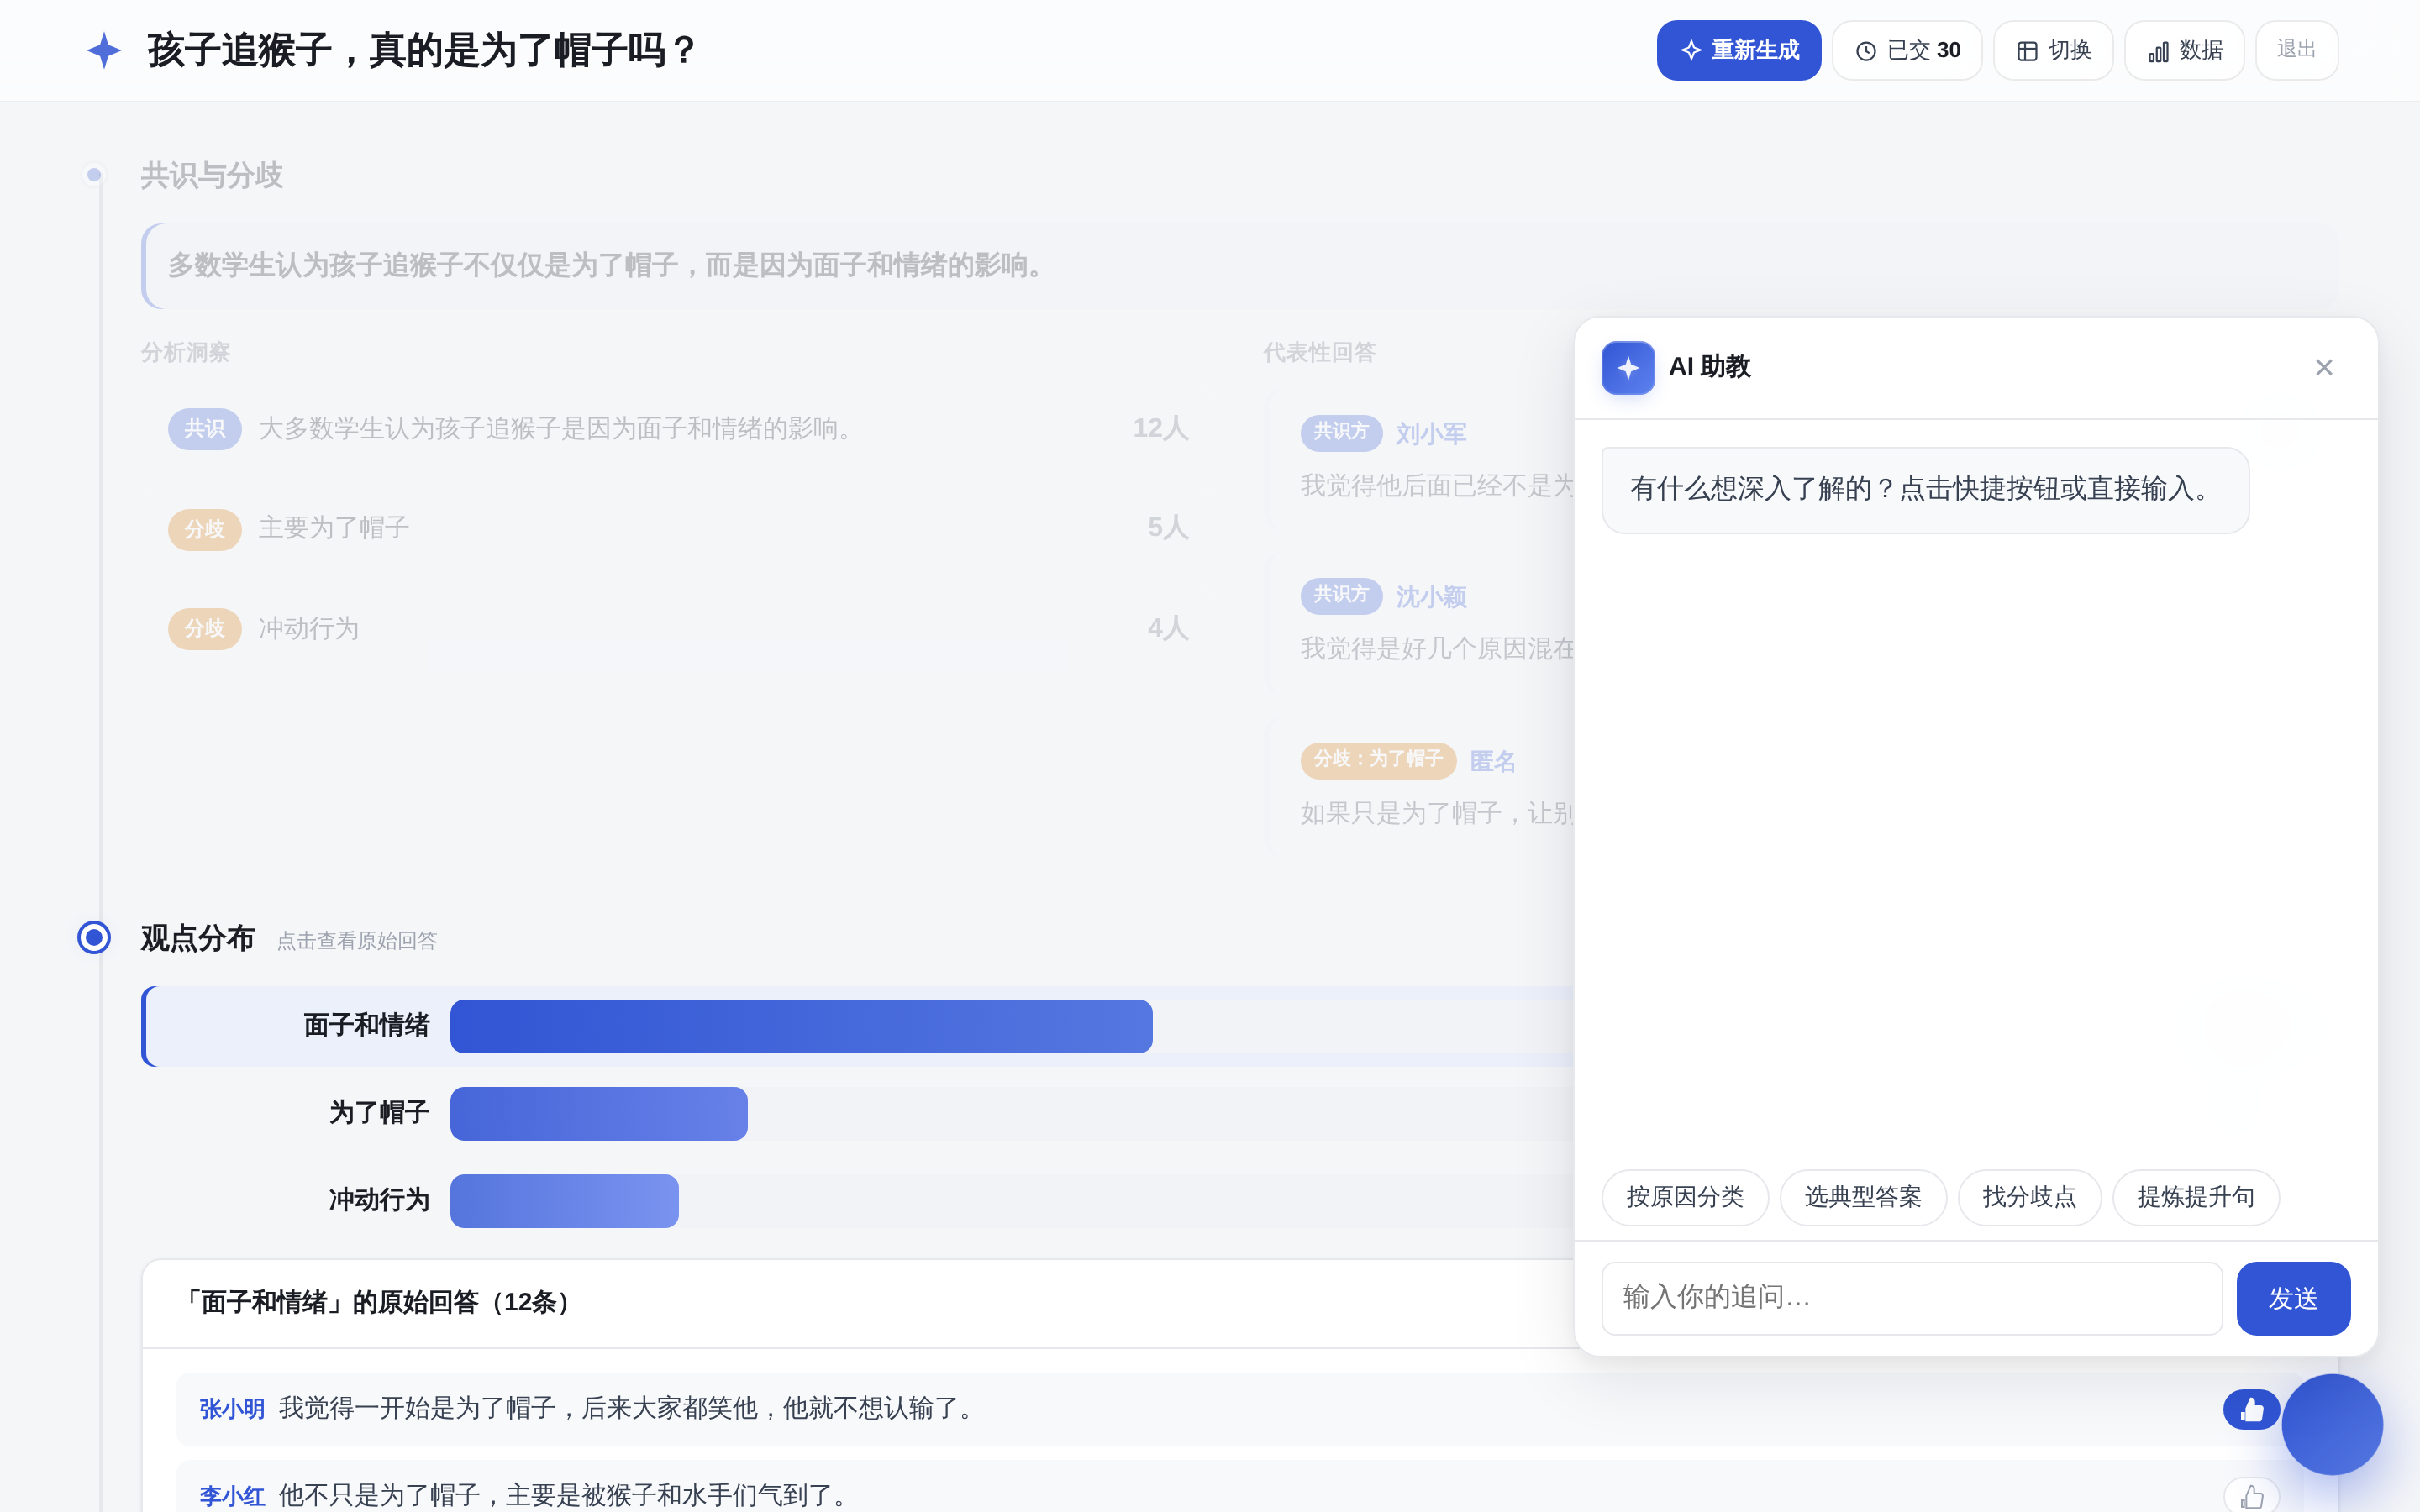This screenshot has height=1512, width=2420.
Task: Select the 面子和情绪 distribution bar
Action: tap(800, 1026)
